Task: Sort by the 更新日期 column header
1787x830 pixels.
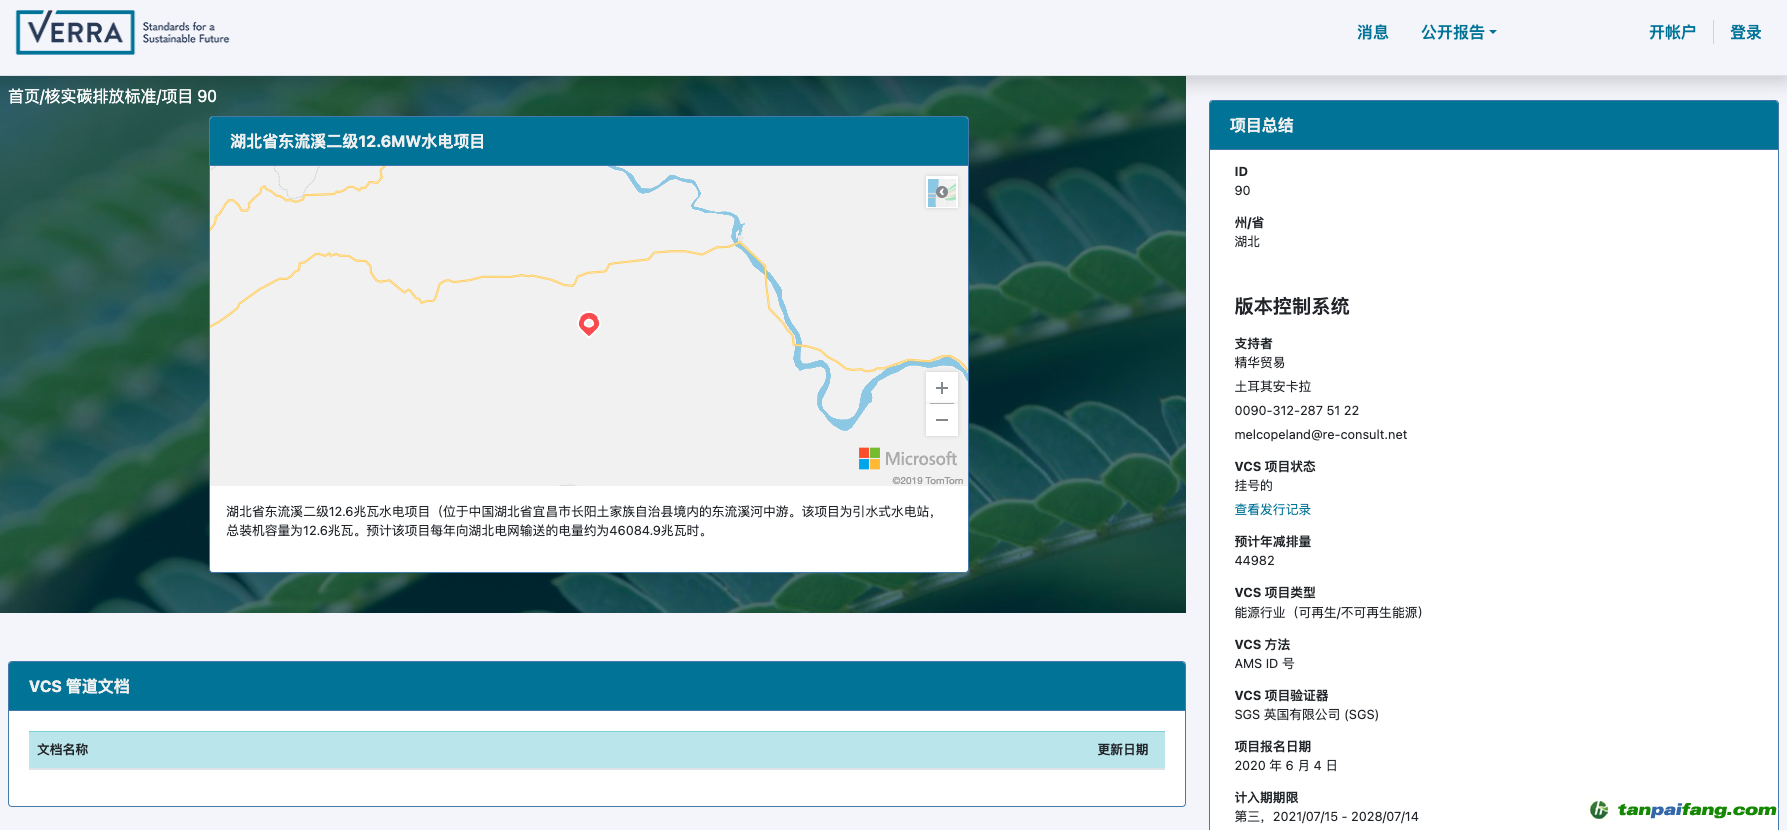Action: coord(1122,749)
